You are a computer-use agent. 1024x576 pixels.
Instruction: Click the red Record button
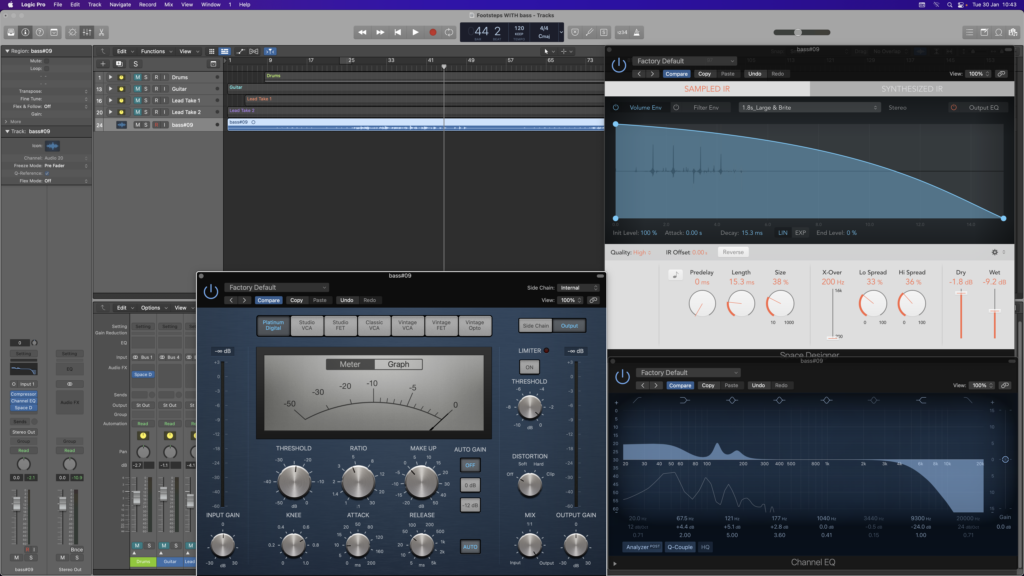(432, 32)
